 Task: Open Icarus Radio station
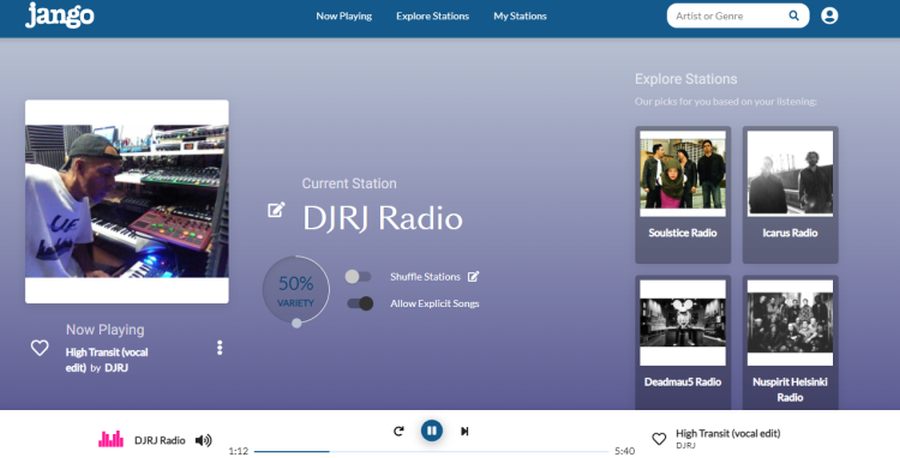coord(790,195)
